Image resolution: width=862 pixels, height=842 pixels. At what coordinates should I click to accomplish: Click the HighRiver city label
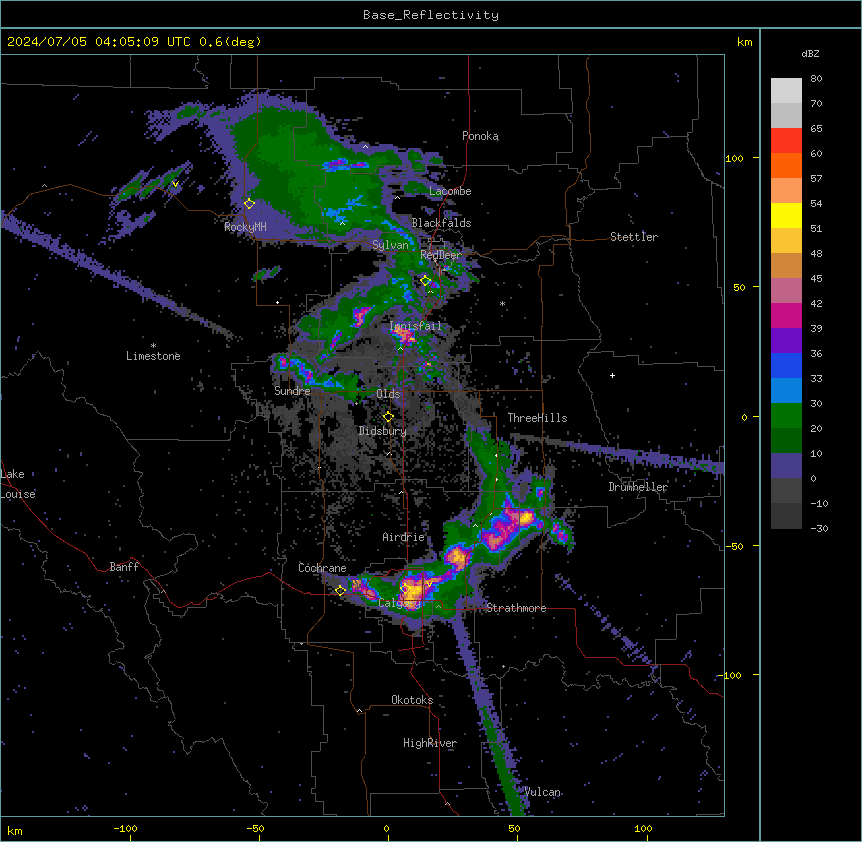(x=430, y=743)
